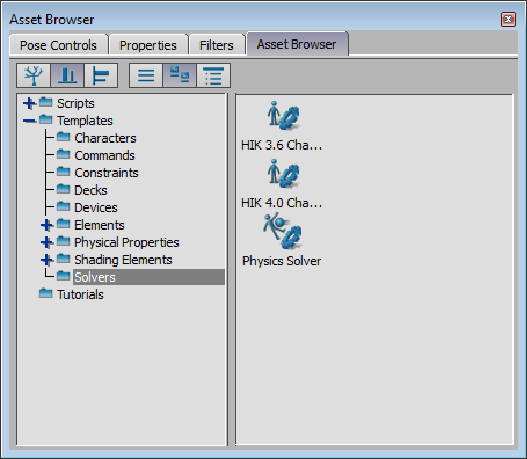The height and width of the screenshot is (459, 527).
Task: Expand the Scripts folder
Action: pos(29,103)
